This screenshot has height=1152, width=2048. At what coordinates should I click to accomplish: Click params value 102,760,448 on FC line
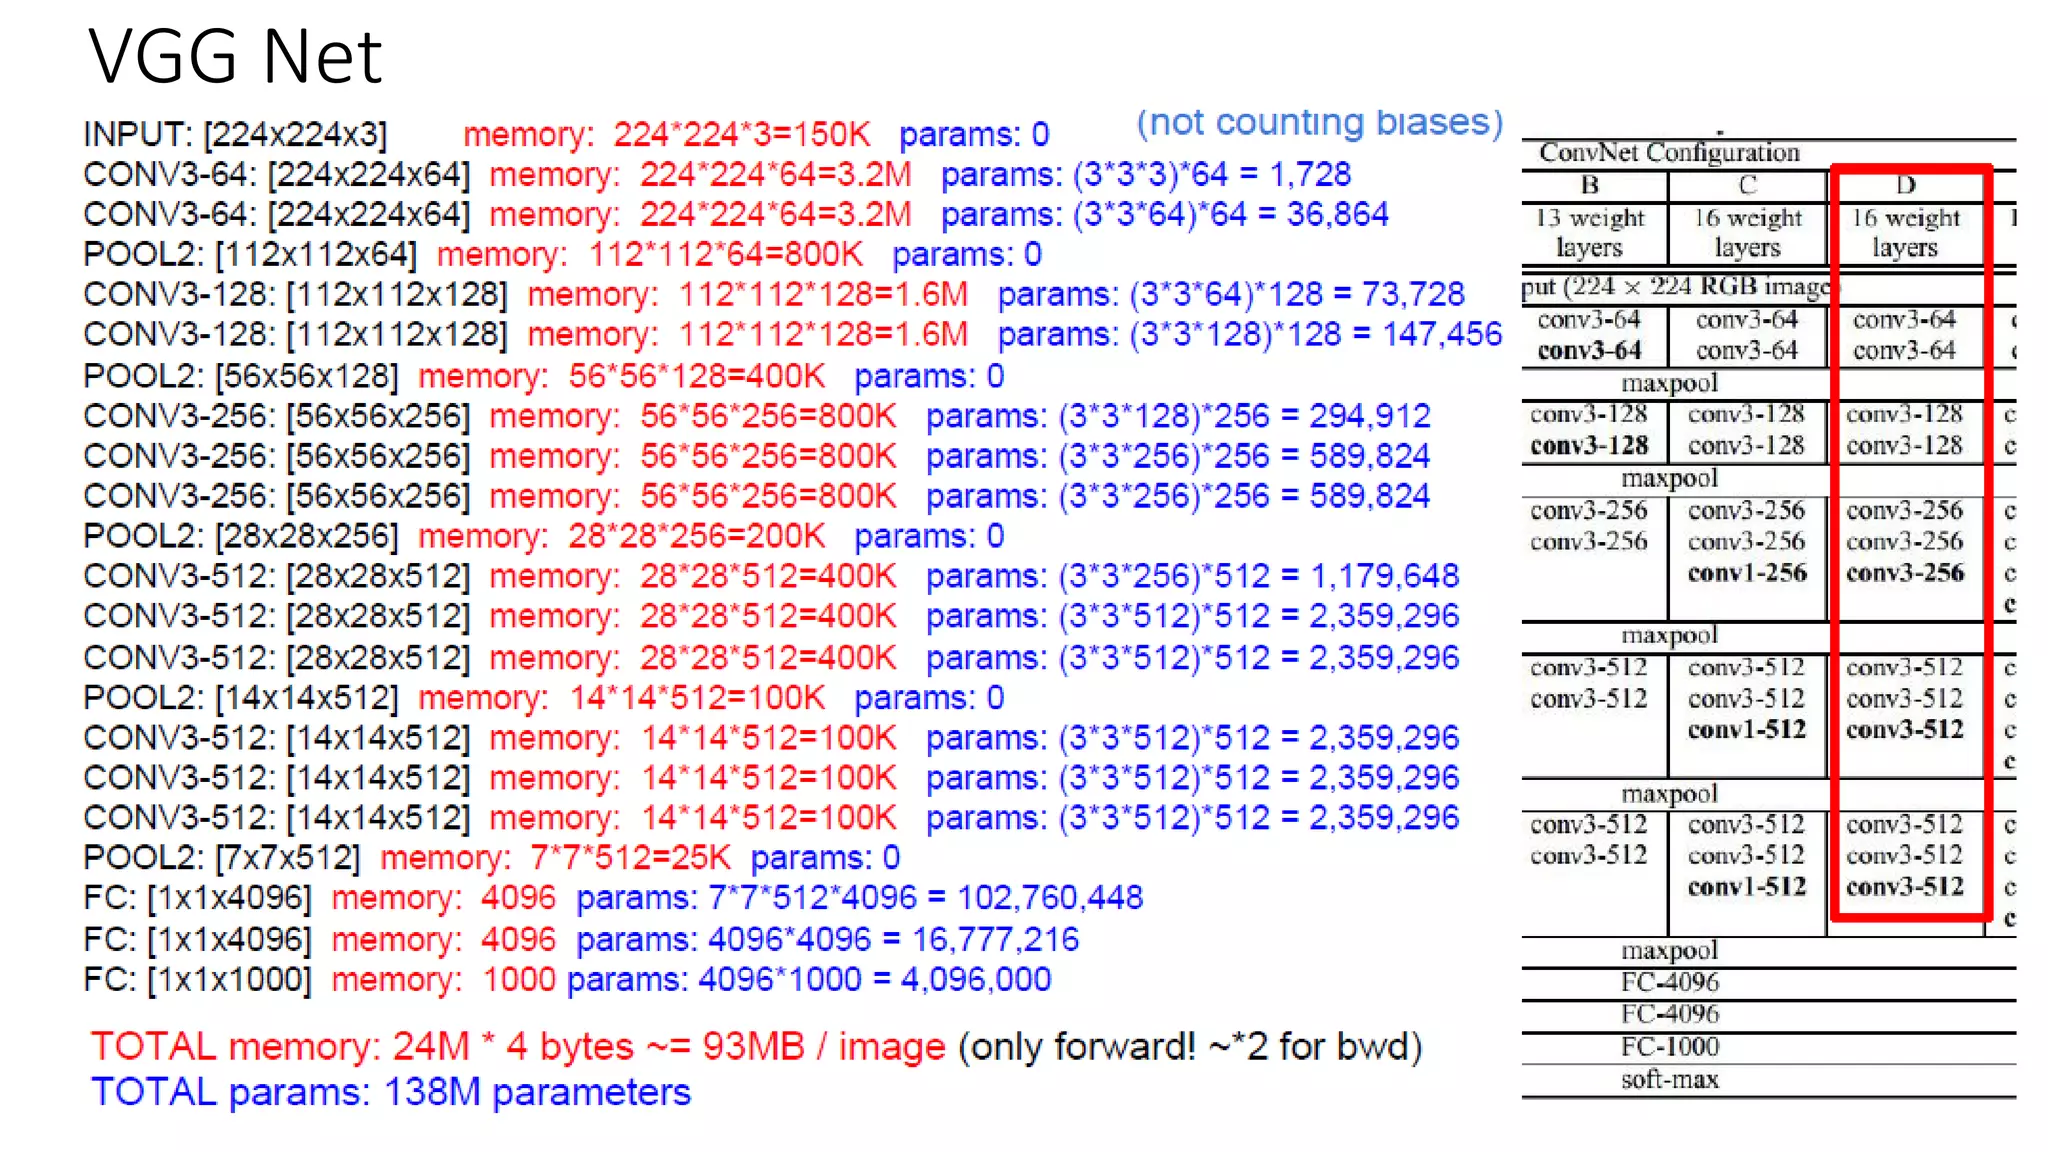1049,897
